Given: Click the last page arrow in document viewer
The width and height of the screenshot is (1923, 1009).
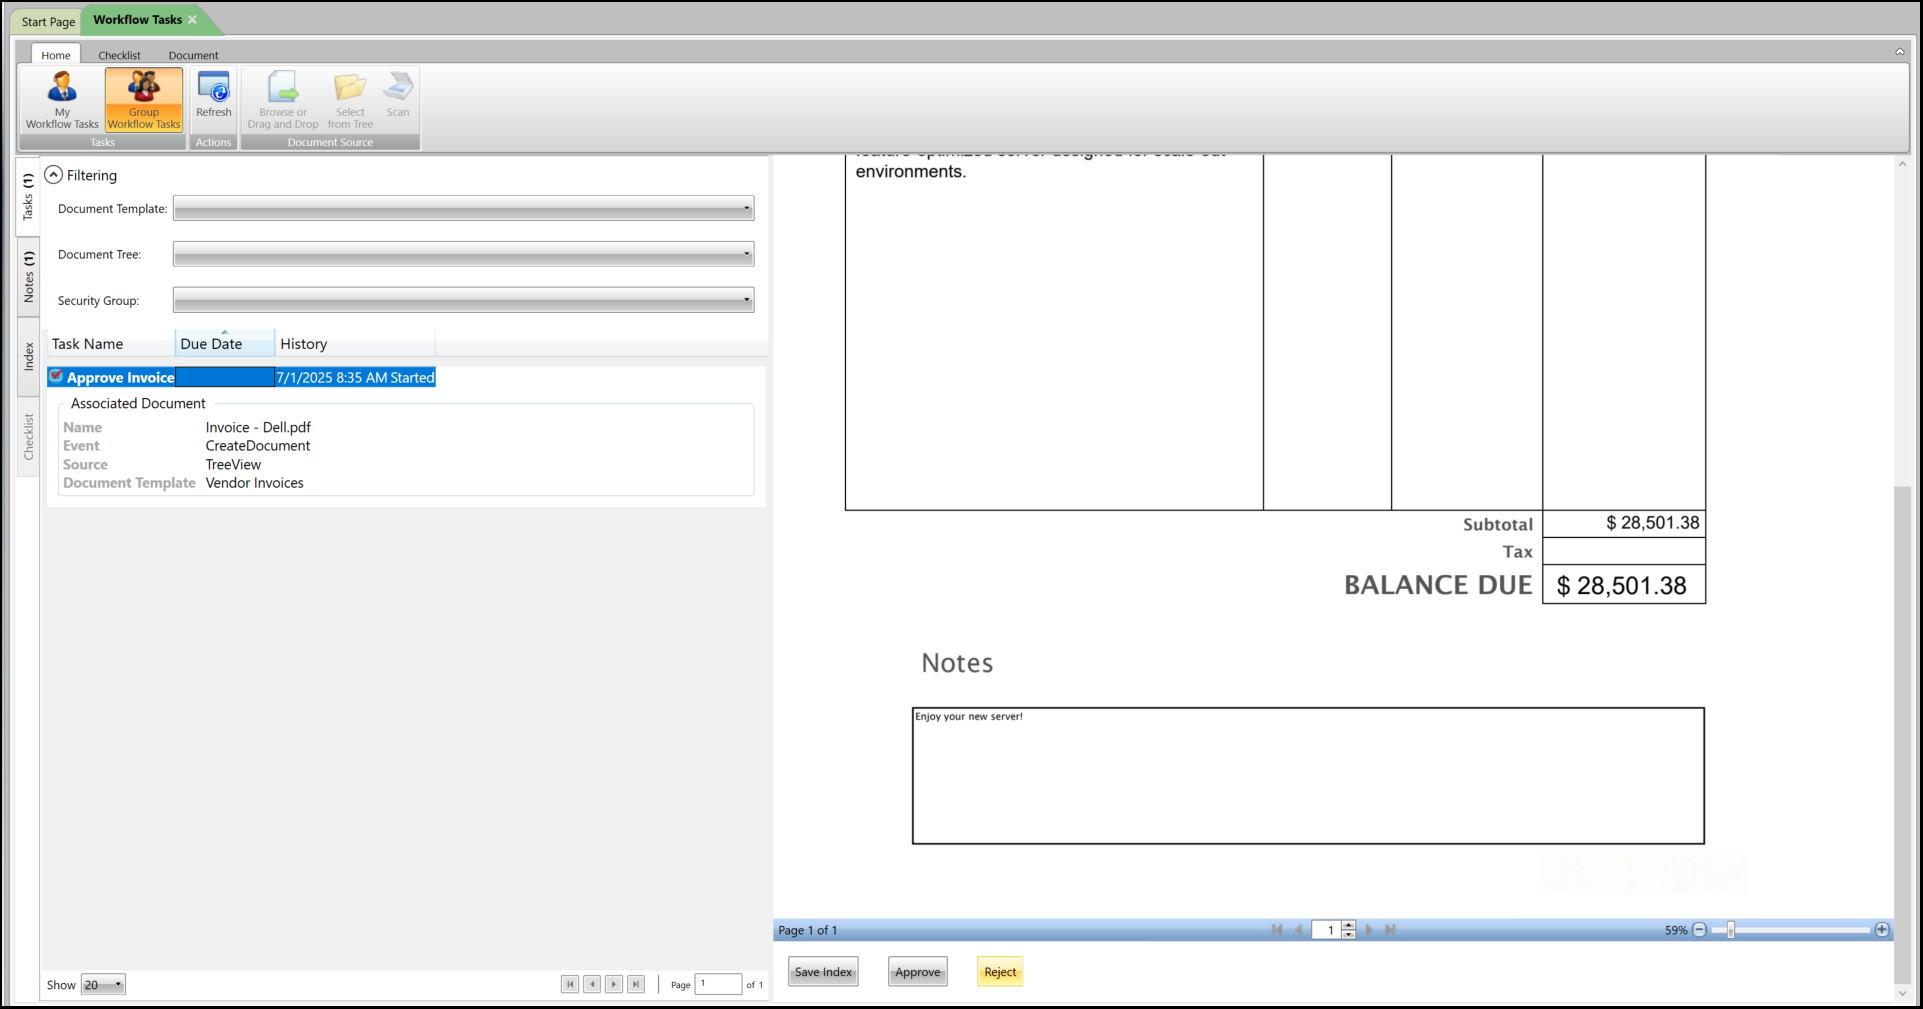Looking at the screenshot, I should coord(1390,929).
